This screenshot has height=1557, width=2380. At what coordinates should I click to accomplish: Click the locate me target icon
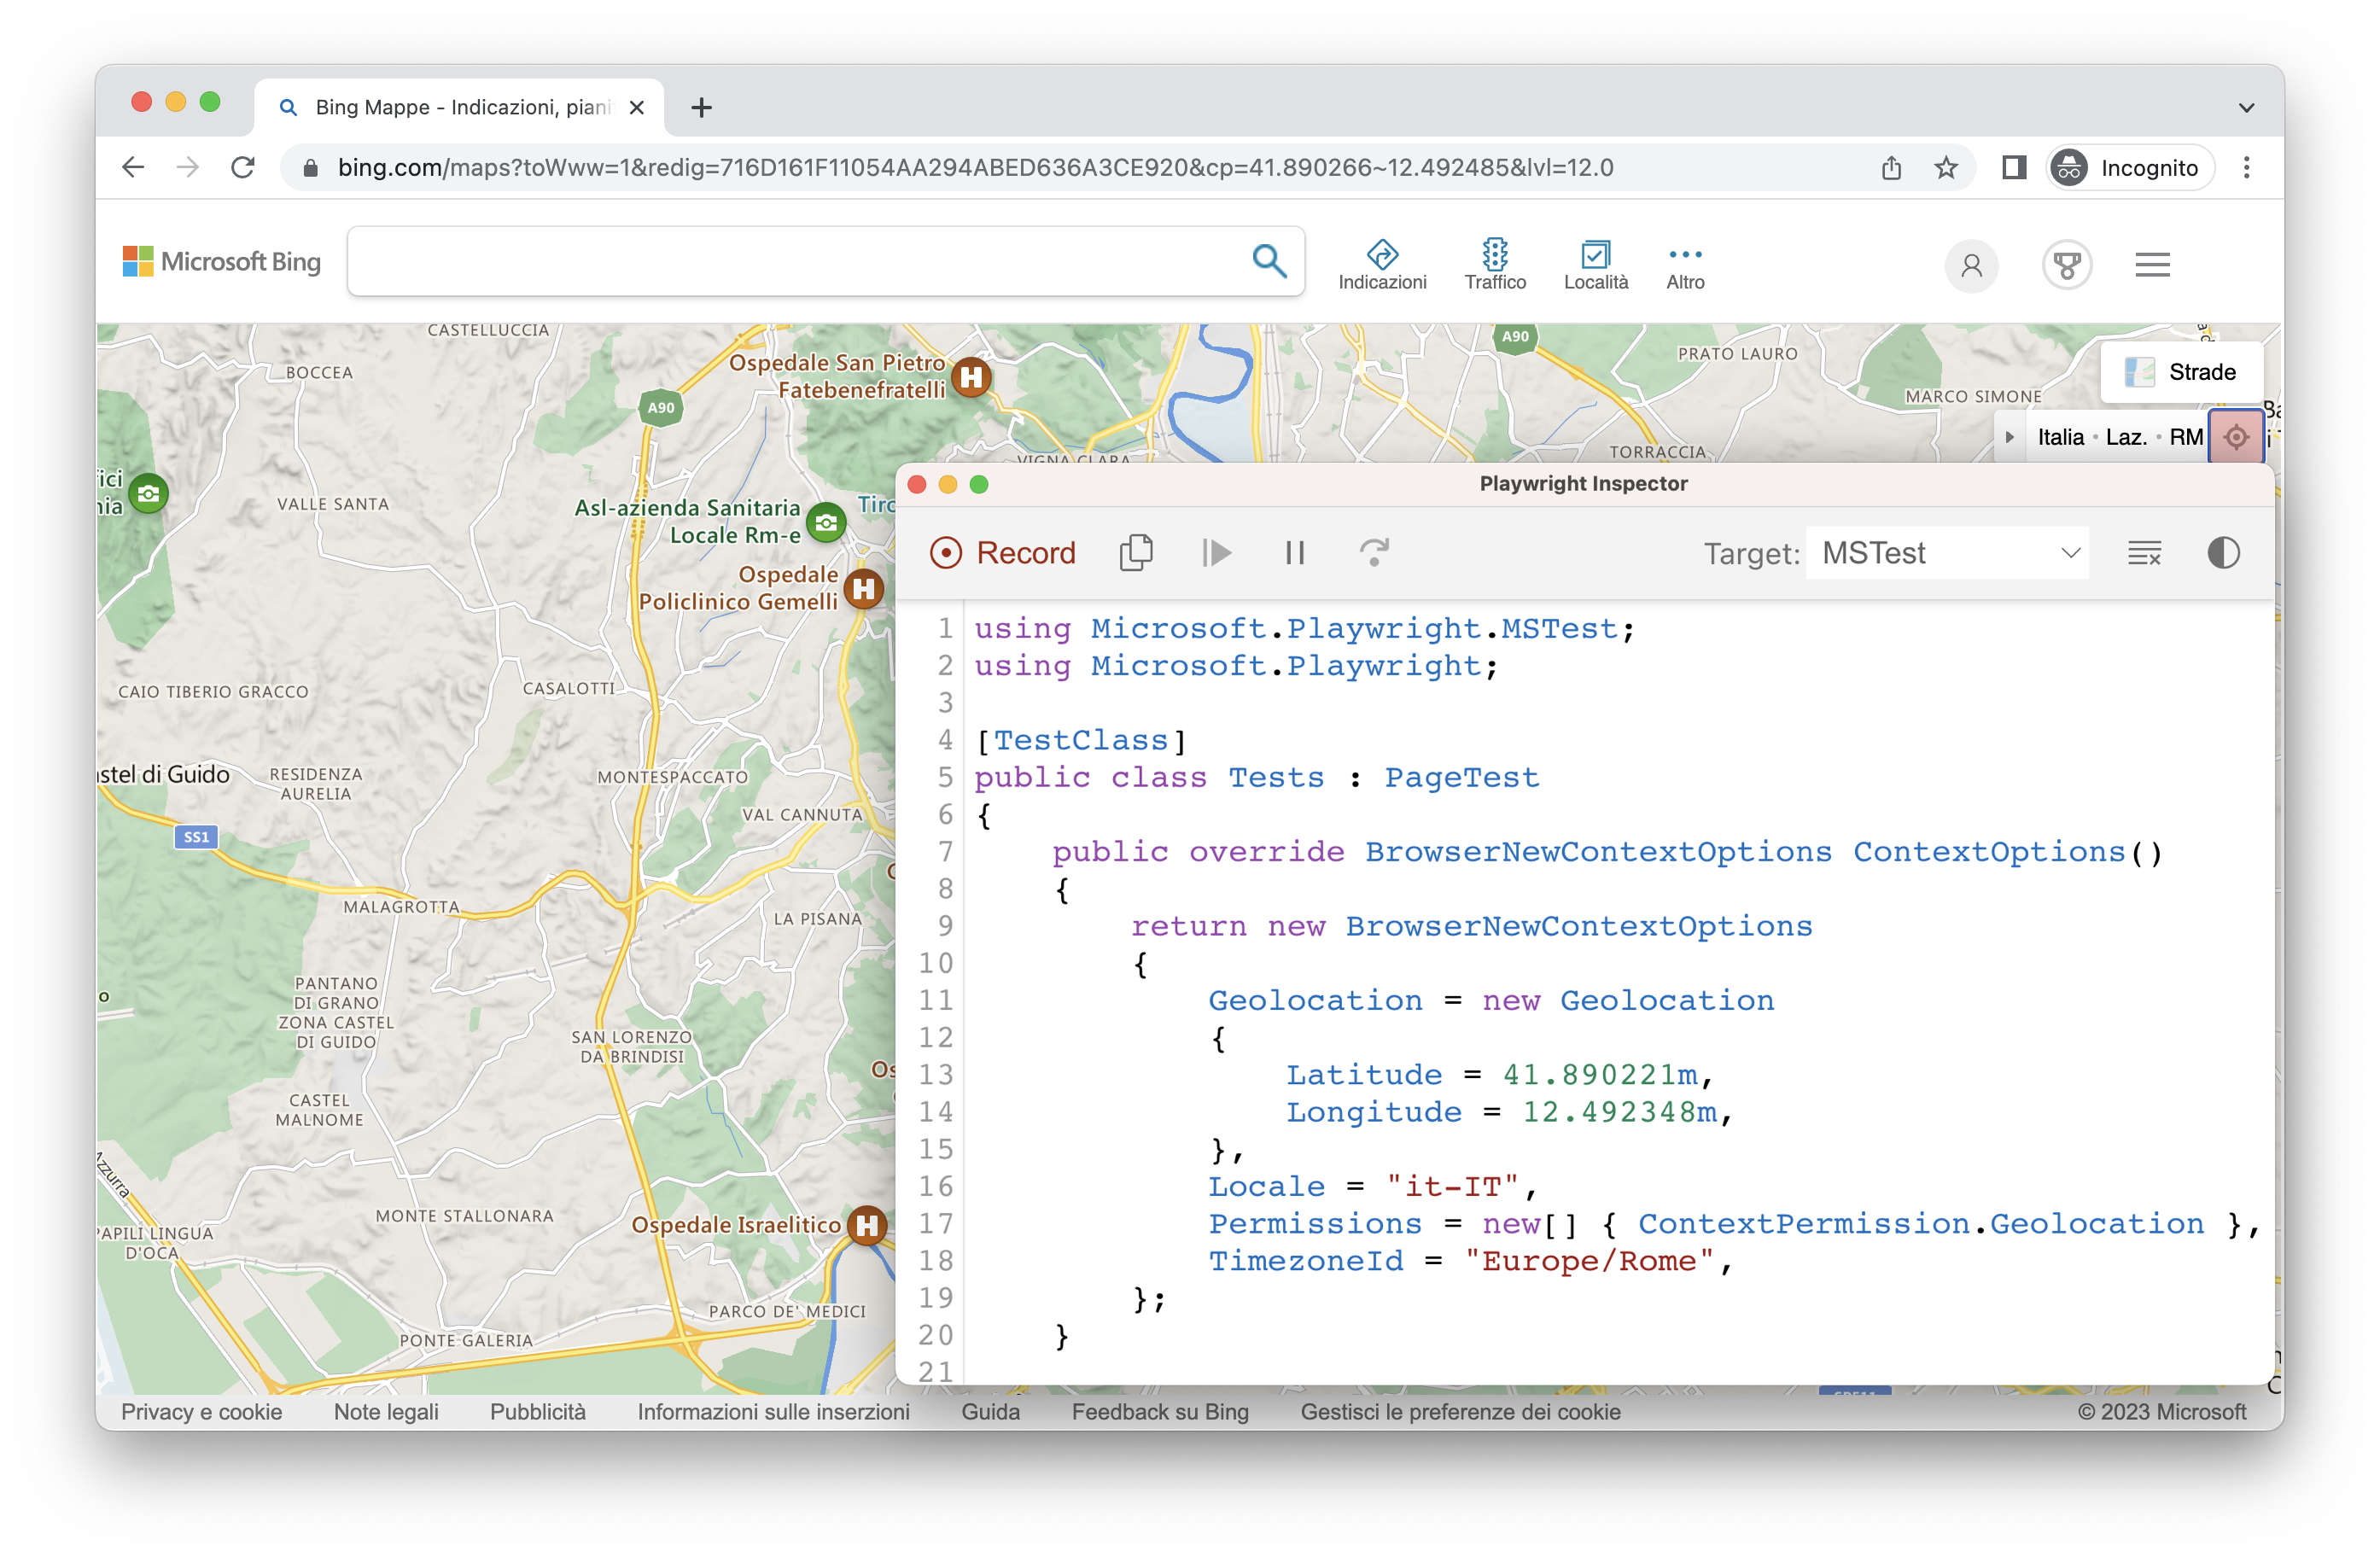point(2236,437)
